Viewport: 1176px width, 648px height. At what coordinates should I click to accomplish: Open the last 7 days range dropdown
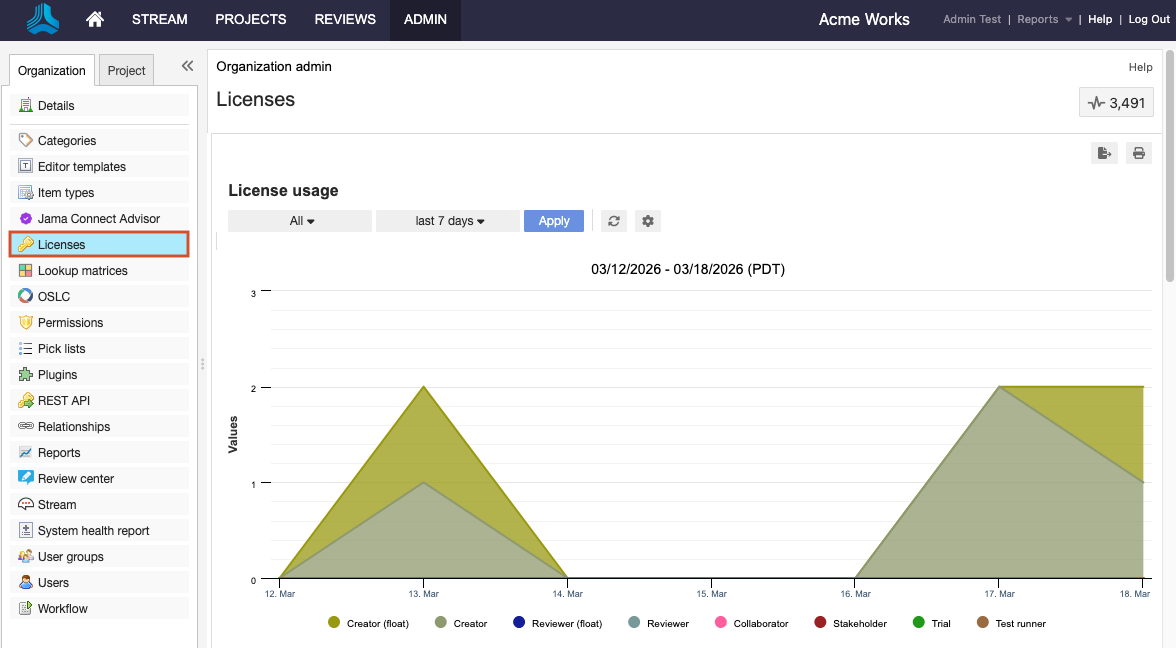pos(448,221)
